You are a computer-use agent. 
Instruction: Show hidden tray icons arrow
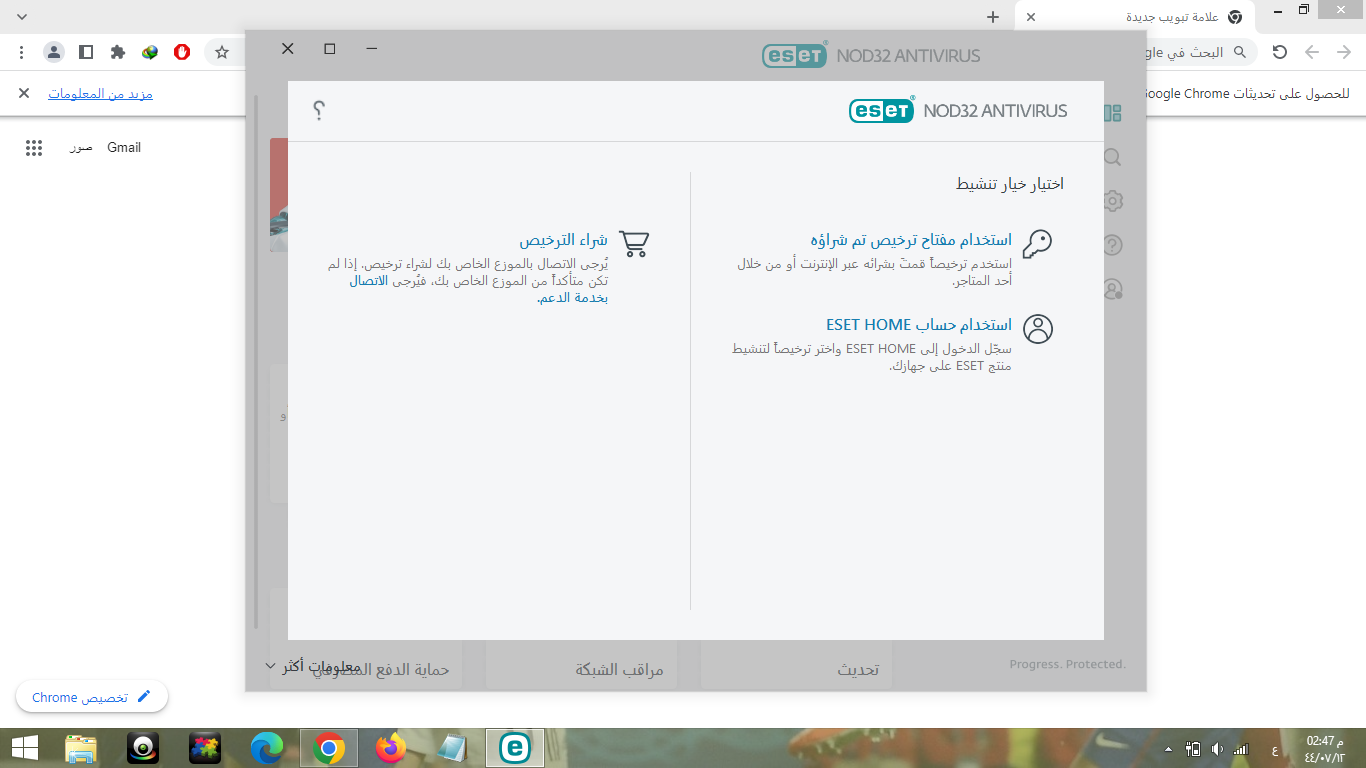(x=1168, y=749)
